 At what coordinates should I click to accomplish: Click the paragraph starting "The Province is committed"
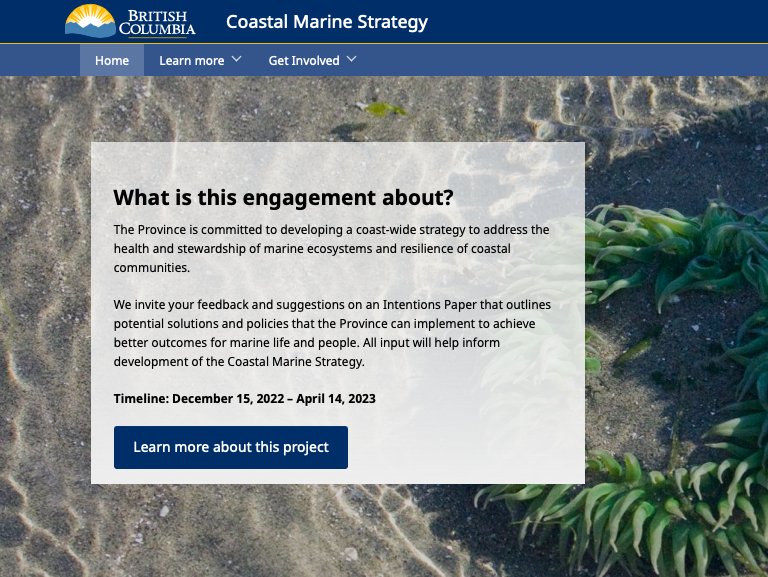tap(331, 248)
